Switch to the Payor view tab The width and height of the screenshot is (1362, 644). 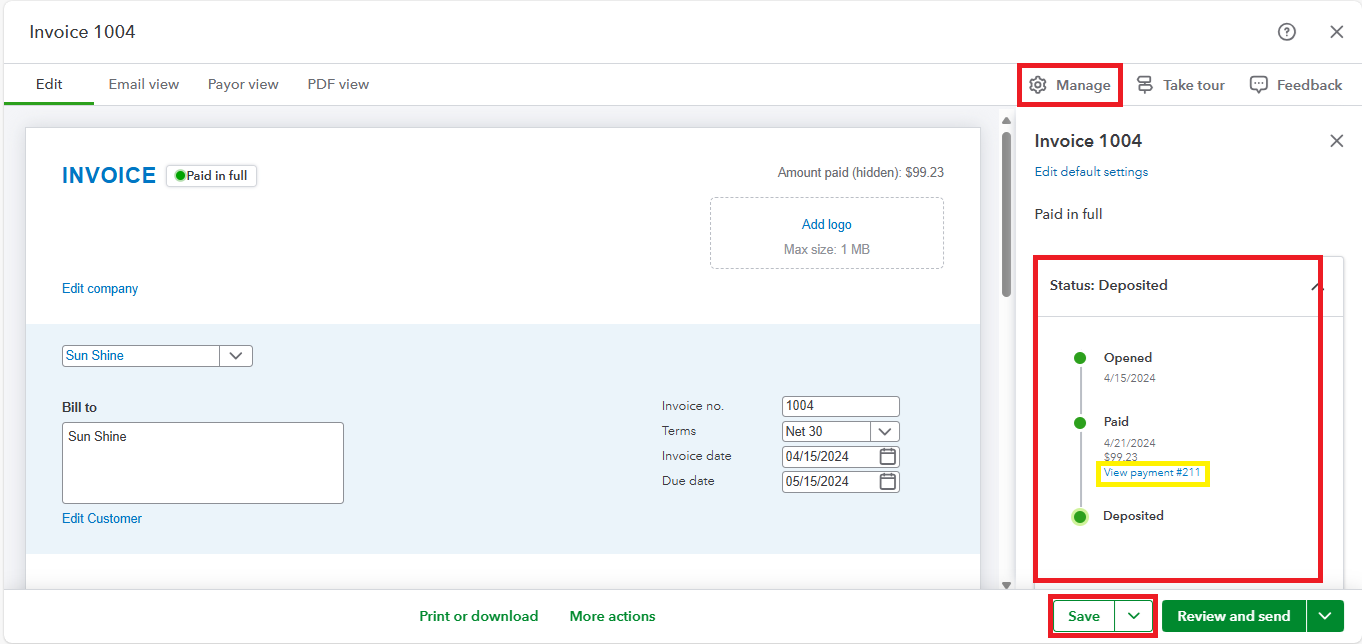click(243, 84)
